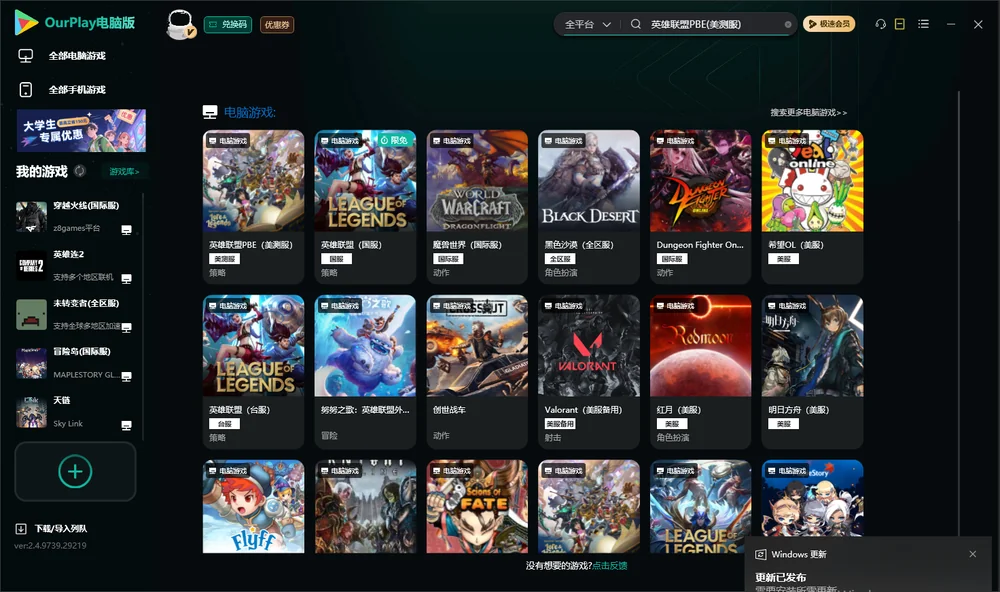Click the 优惠券 button

277,25
